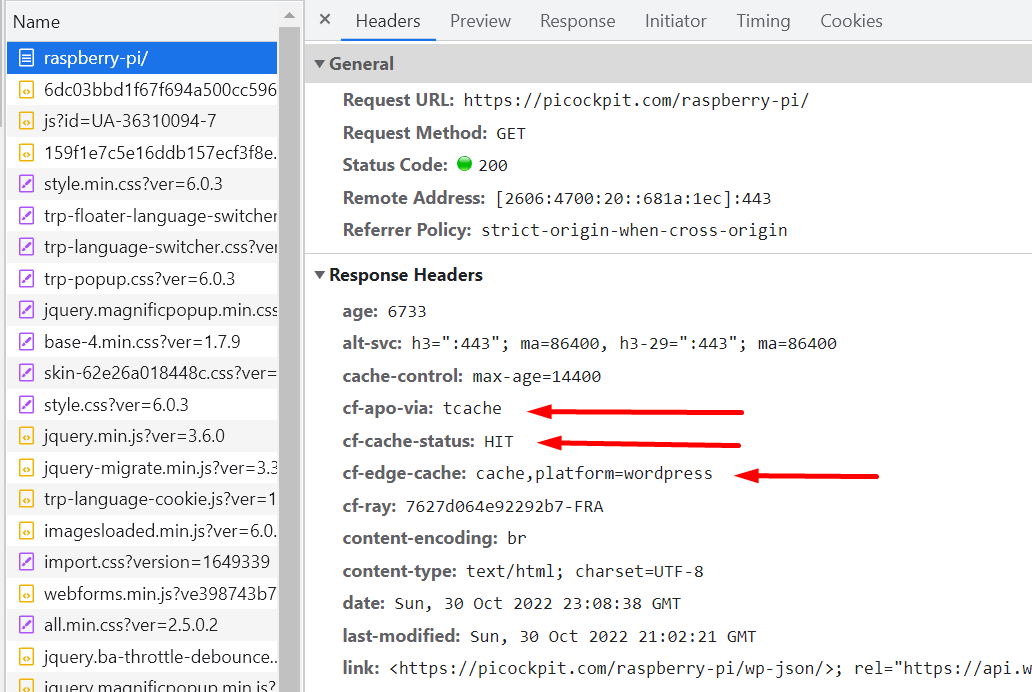
Task: Click the age value 6733
Action: point(407,311)
